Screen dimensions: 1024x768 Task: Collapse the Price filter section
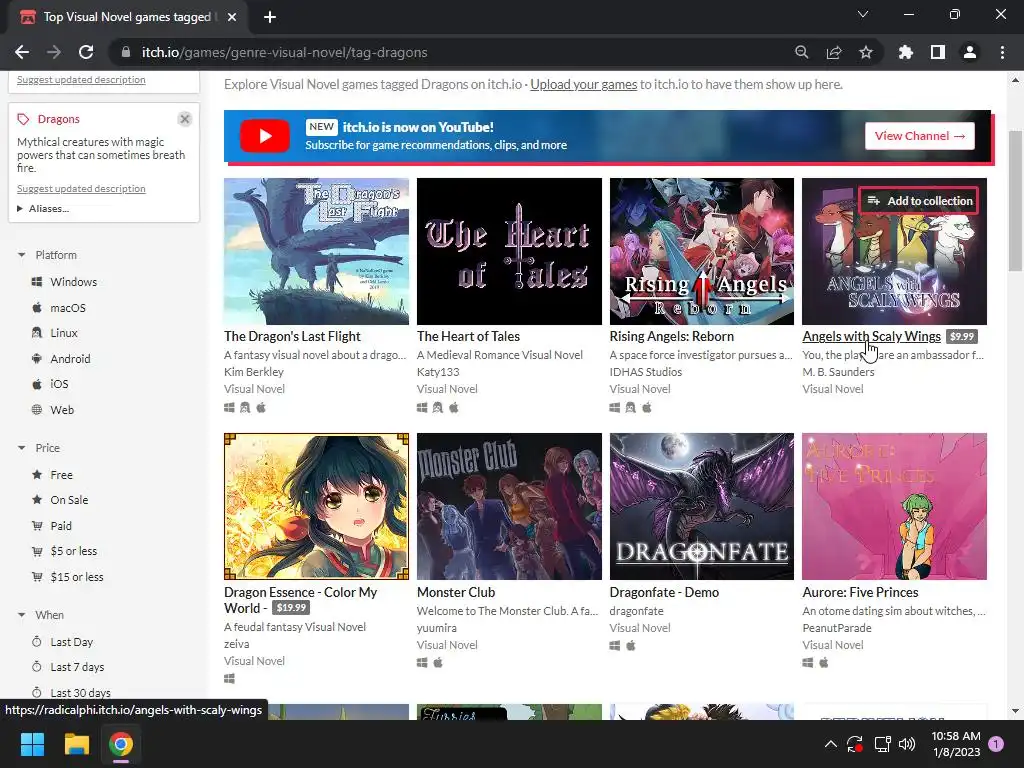pyautogui.click(x=22, y=448)
